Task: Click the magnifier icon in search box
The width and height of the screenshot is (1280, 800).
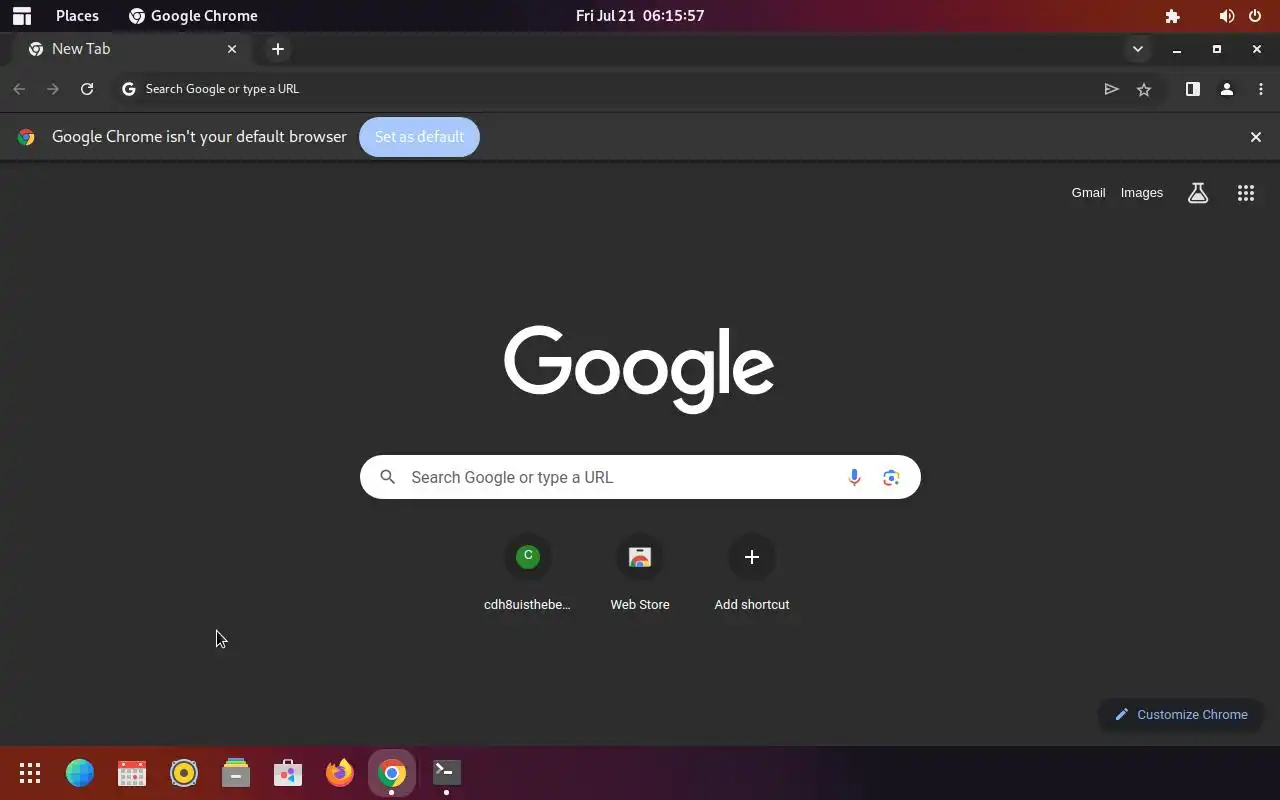Action: coord(388,477)
